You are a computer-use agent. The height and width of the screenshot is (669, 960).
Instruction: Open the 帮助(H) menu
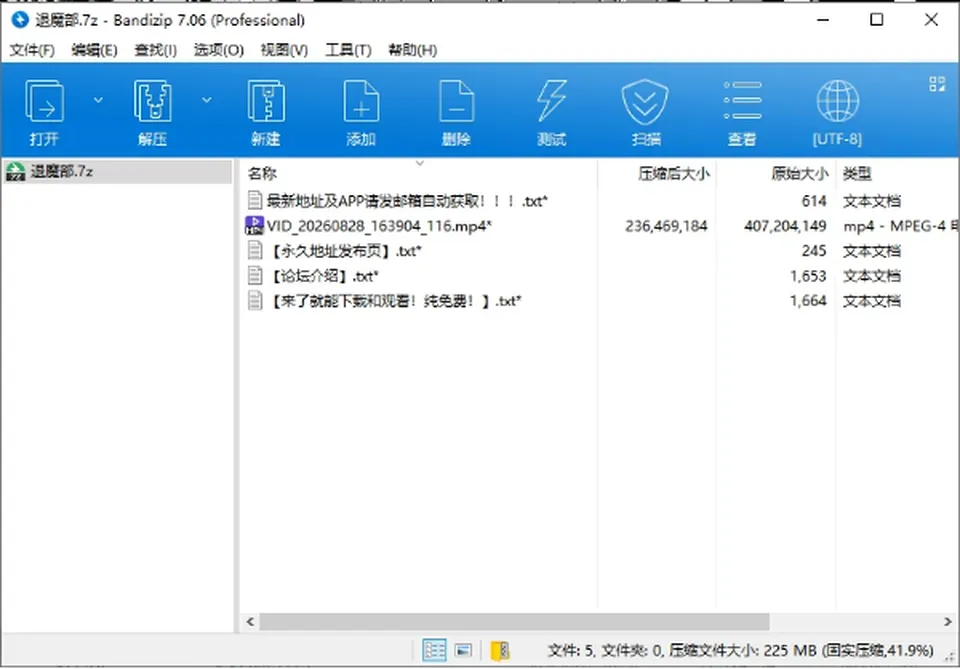413,50
